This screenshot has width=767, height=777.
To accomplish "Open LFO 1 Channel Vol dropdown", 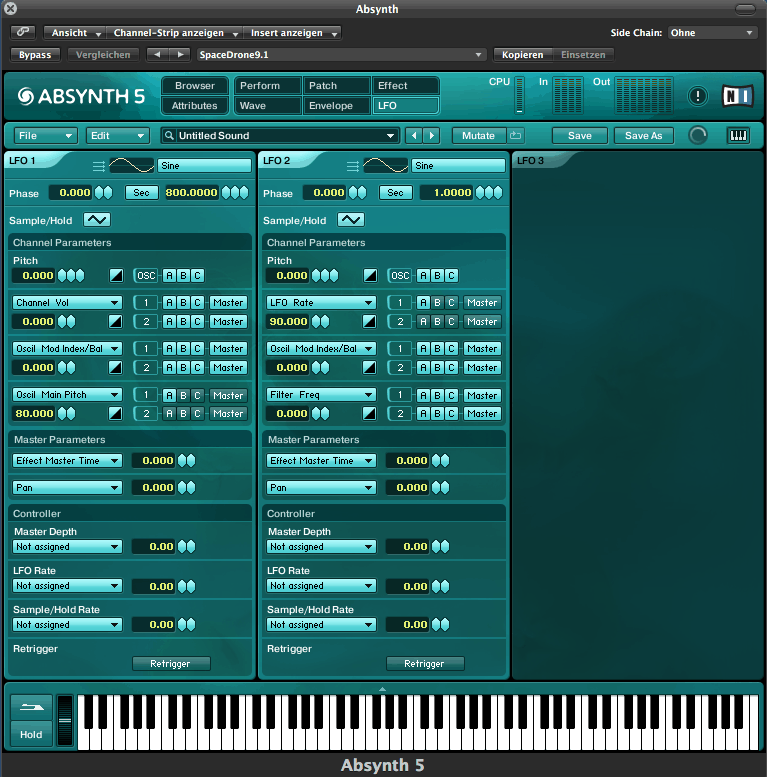I will click(67, 302).
